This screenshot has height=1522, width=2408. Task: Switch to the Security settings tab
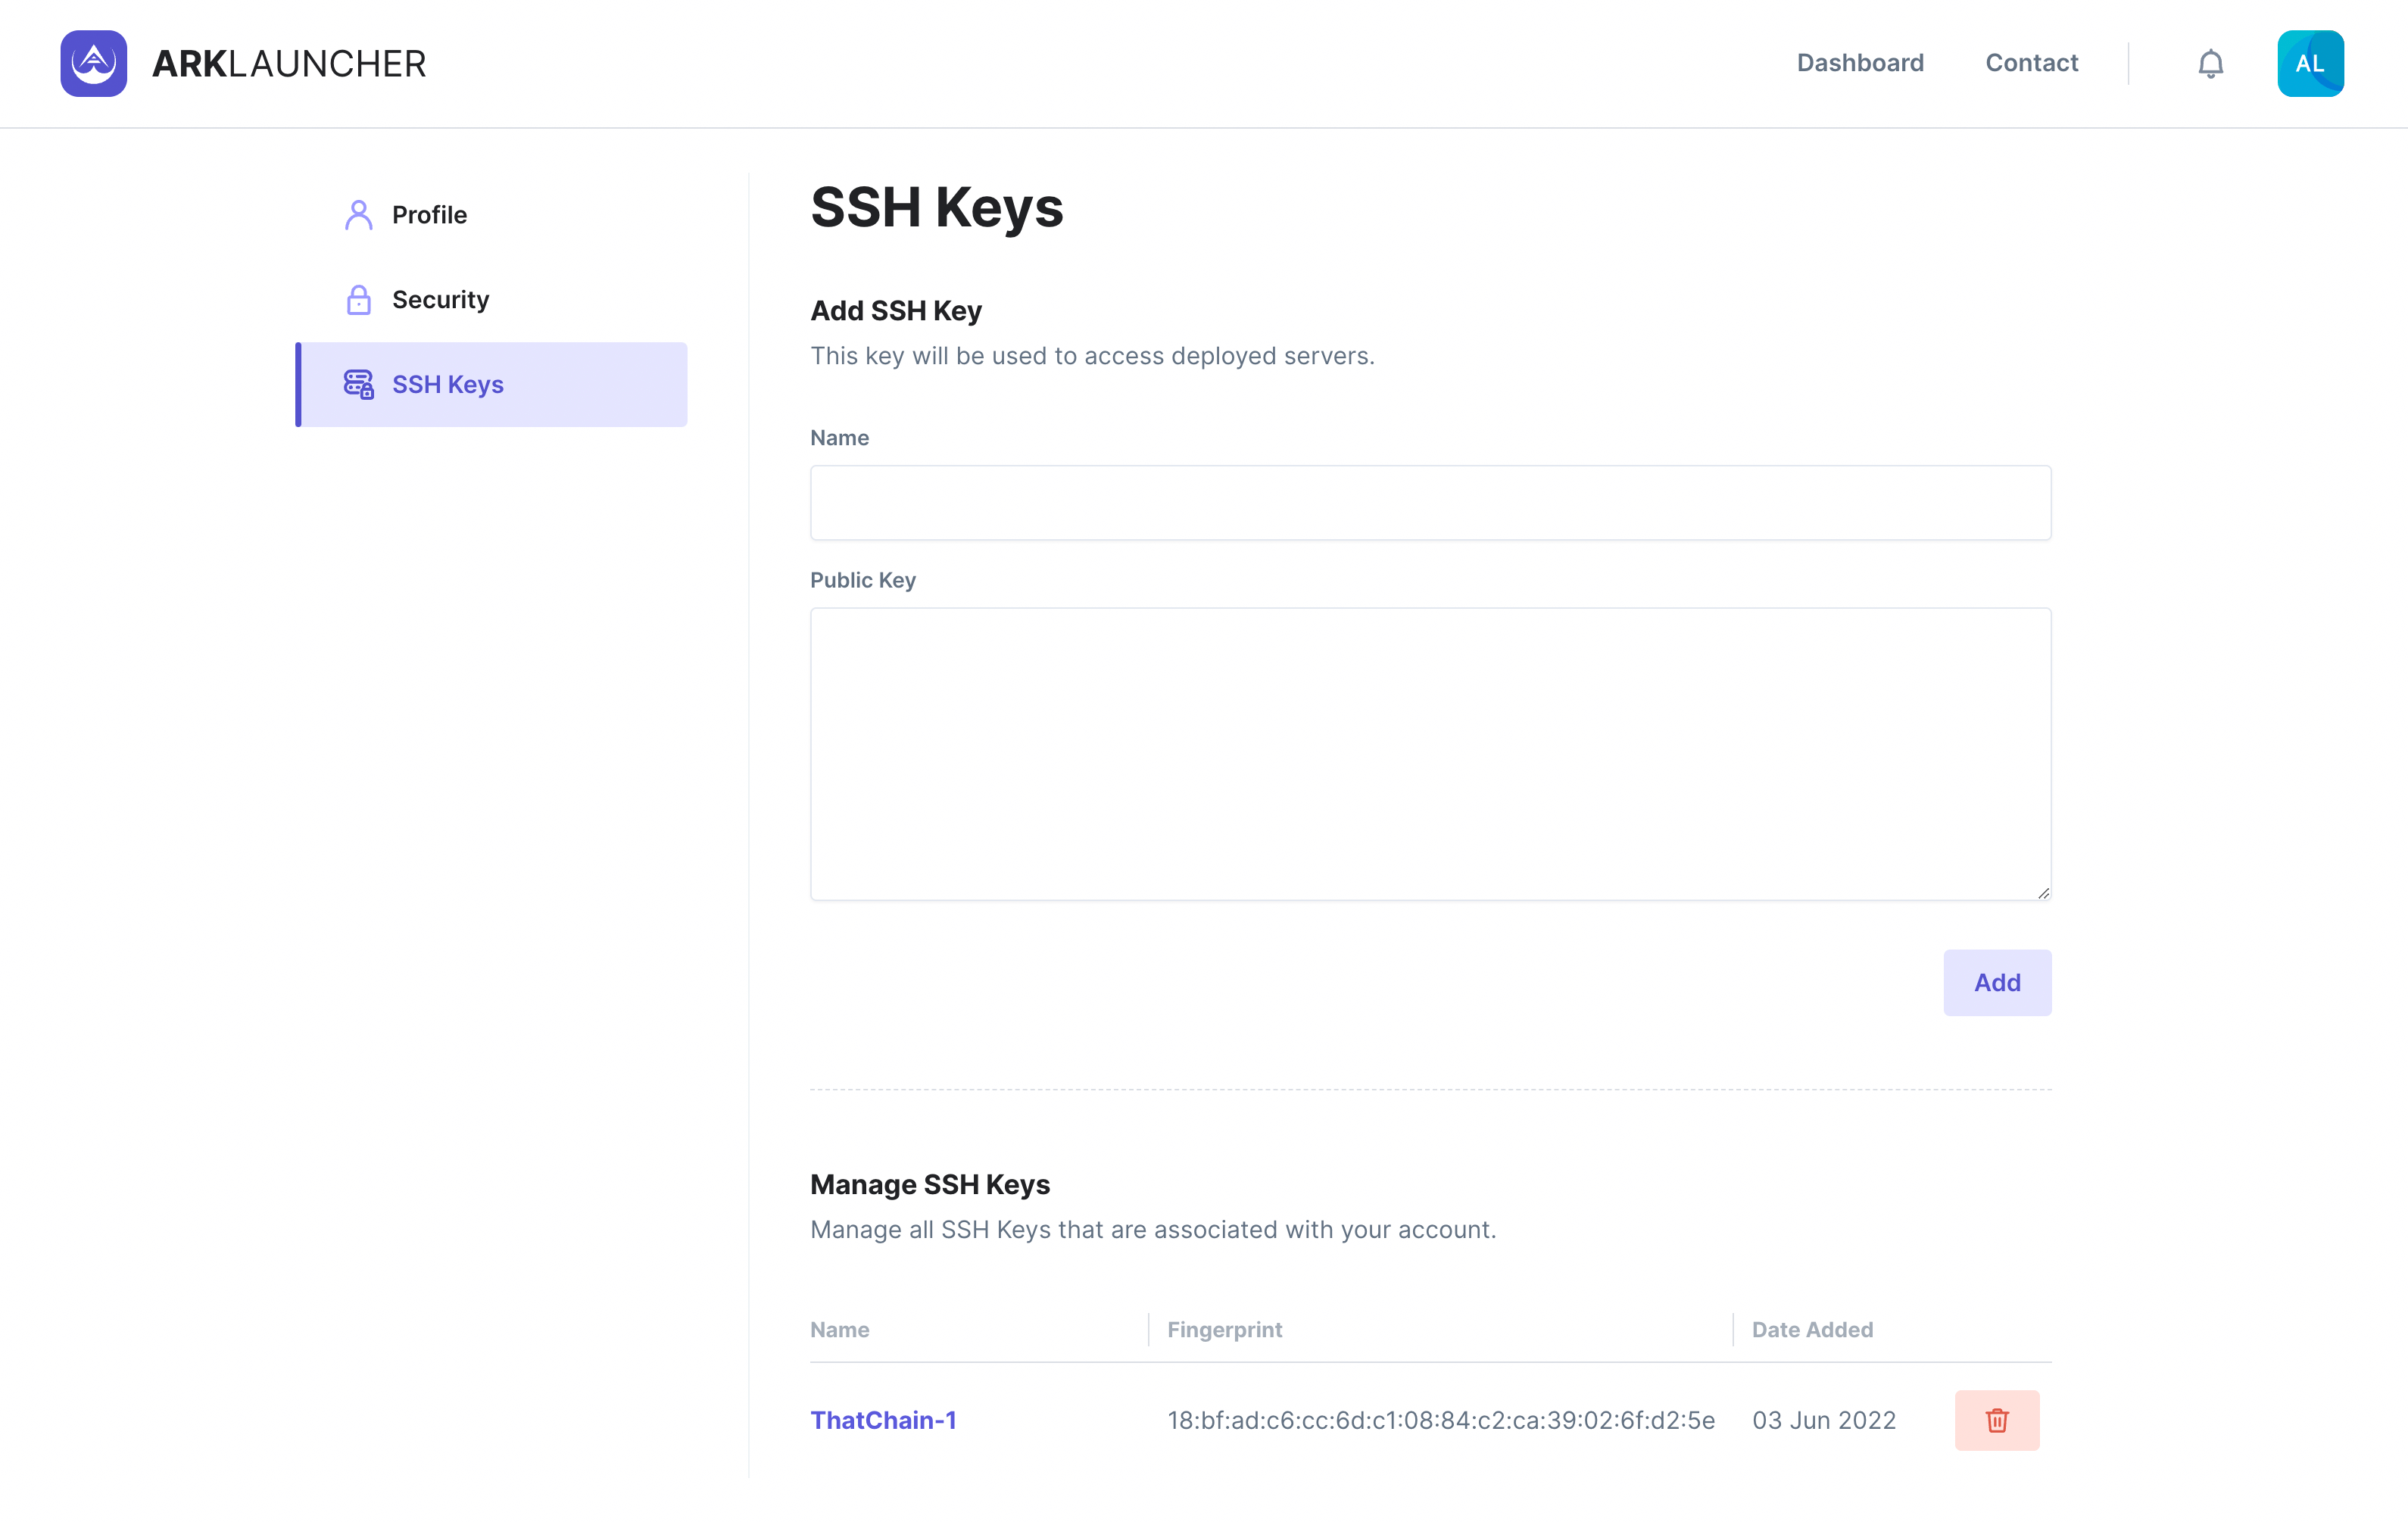[x=440, y=300]
